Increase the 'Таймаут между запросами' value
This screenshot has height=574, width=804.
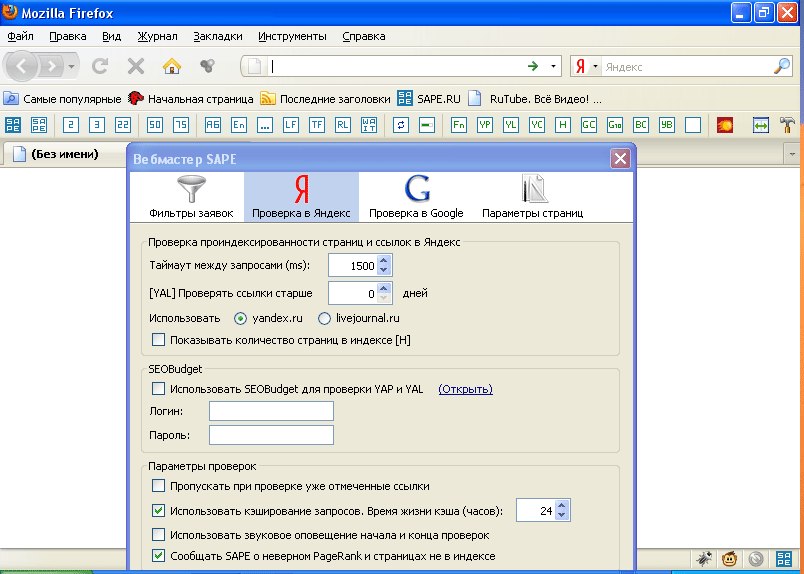(384, 261)
